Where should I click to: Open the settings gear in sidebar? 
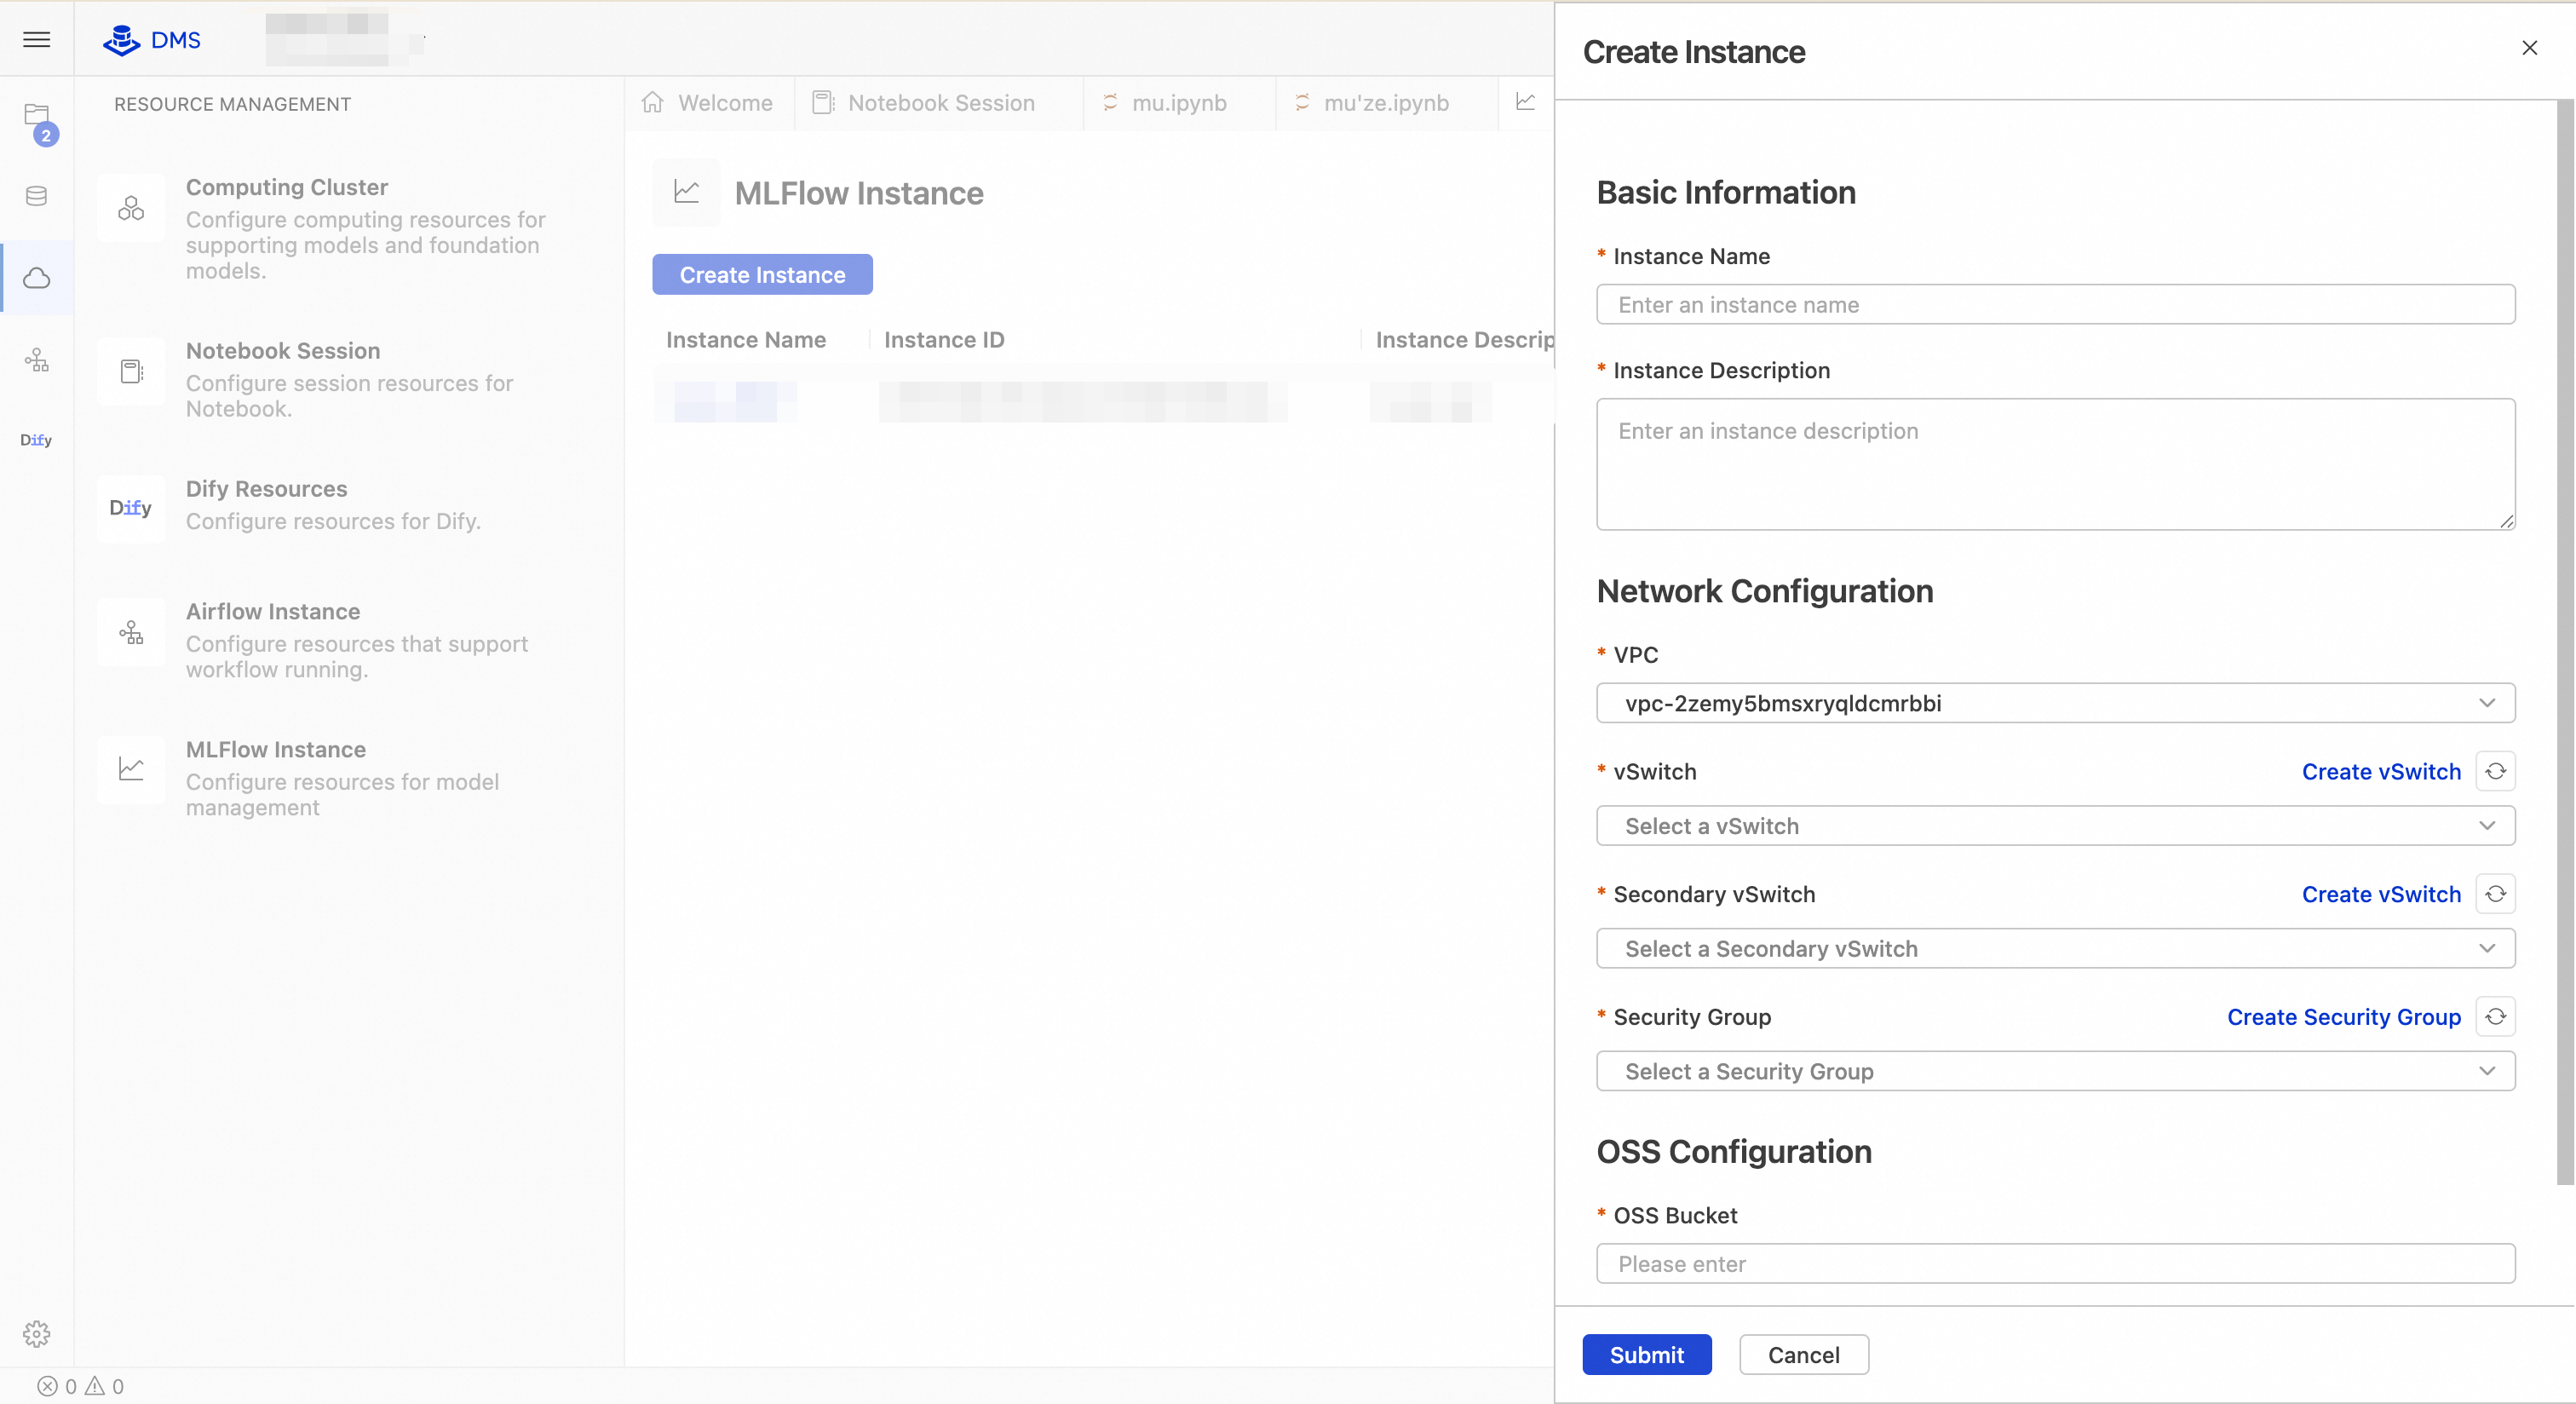[x=37, y=1333]
